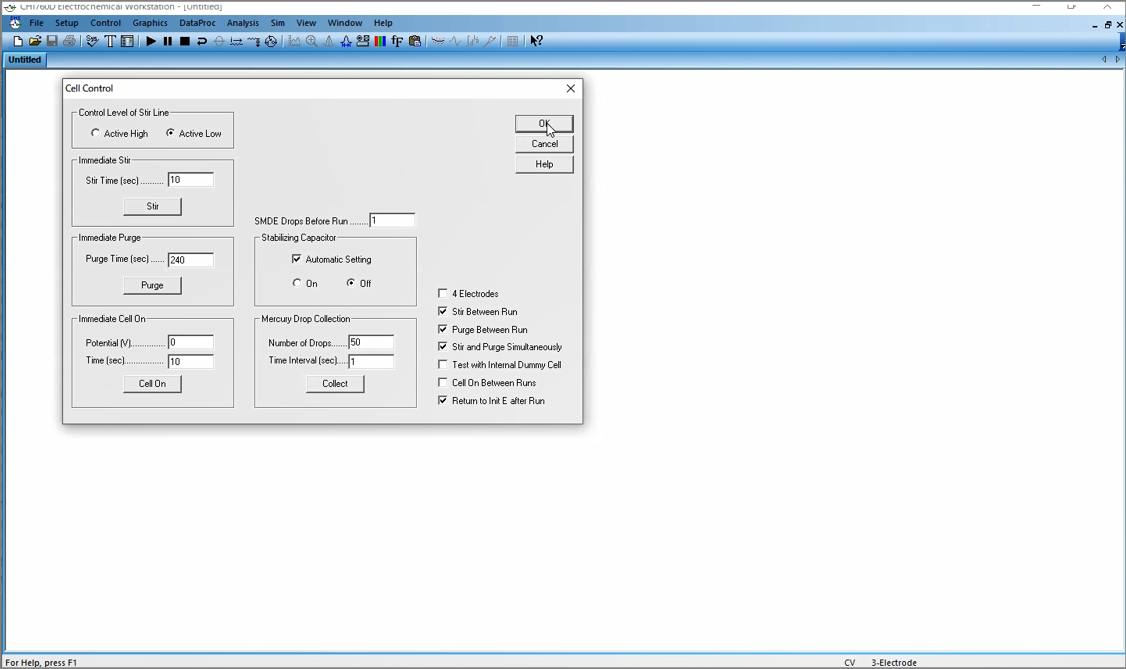Click the Pause experiment toolbar icon
This screenshot has width=1126, height=669.
click(x=168, y=41)
